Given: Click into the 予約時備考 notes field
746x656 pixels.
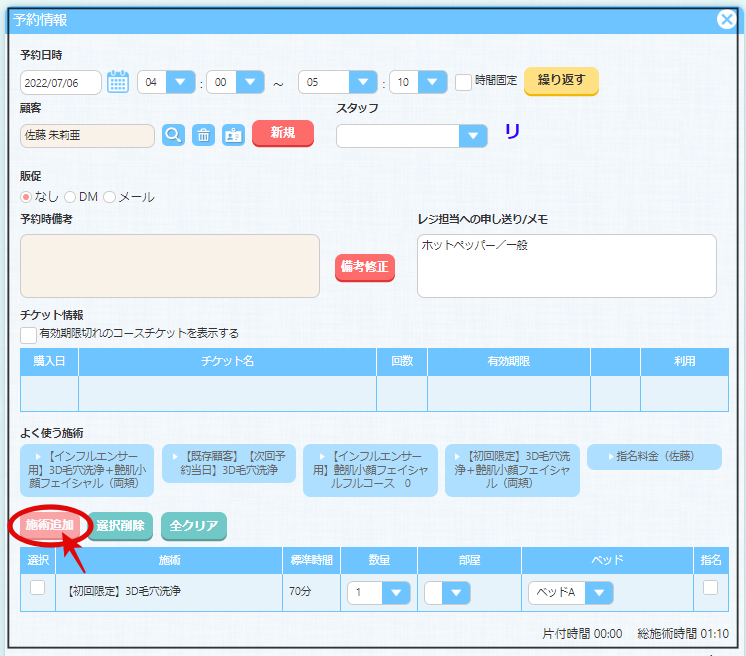Looking at the screenshot, I should click(x=170, y=266).
